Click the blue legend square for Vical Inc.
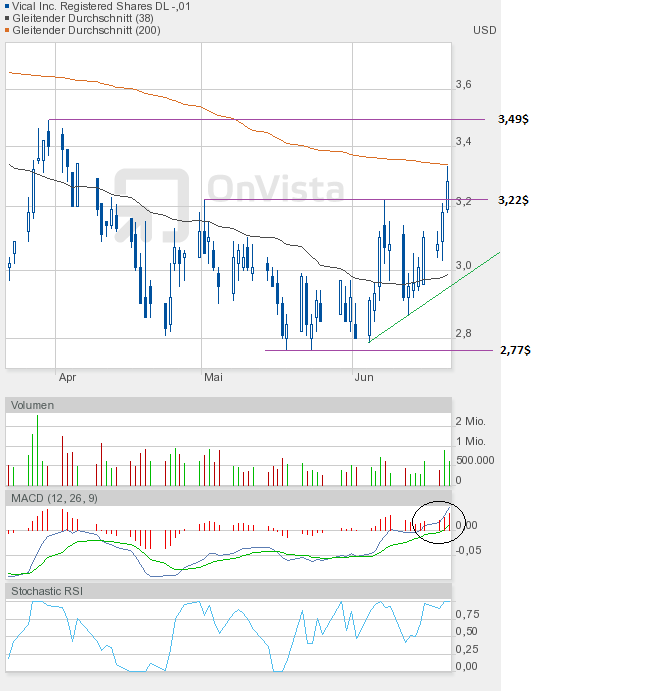The width and height of the screenshot is (662, 691). pos(7,6)
